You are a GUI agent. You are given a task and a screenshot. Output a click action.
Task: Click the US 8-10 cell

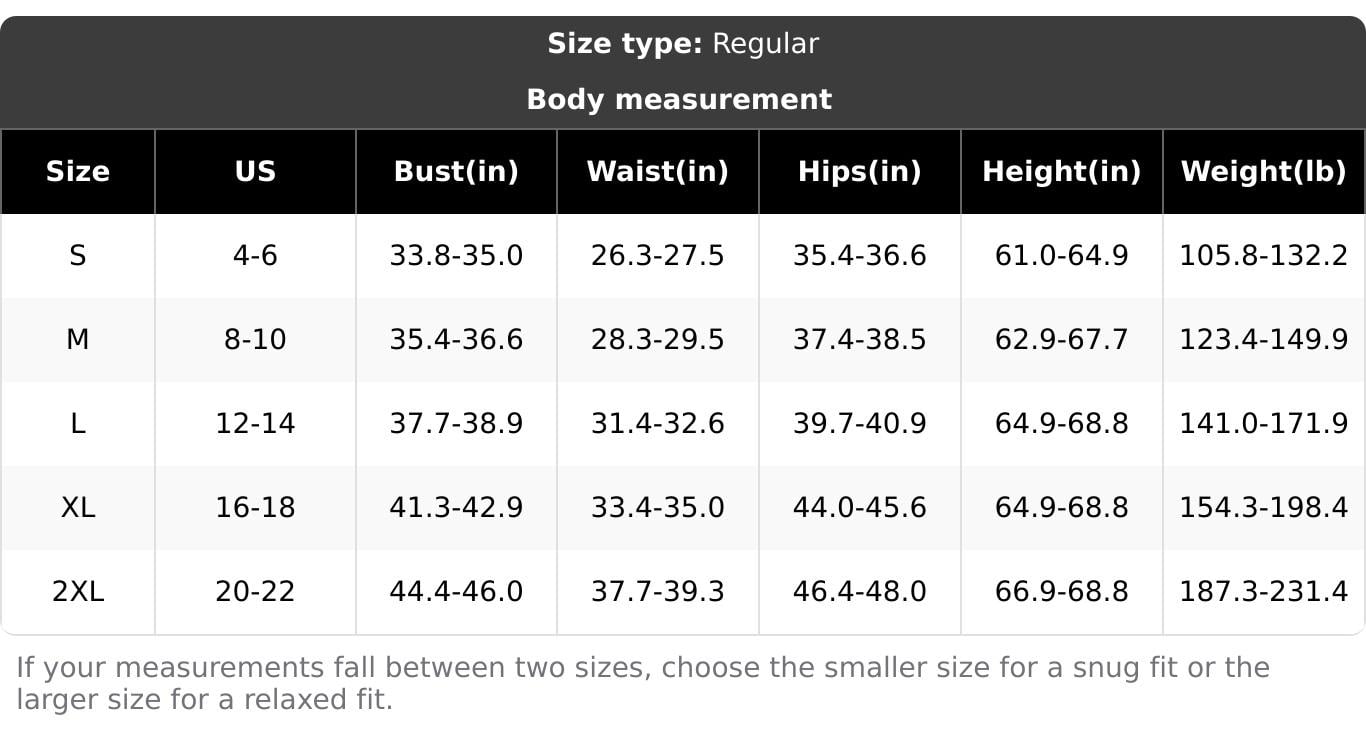point(255,340)
